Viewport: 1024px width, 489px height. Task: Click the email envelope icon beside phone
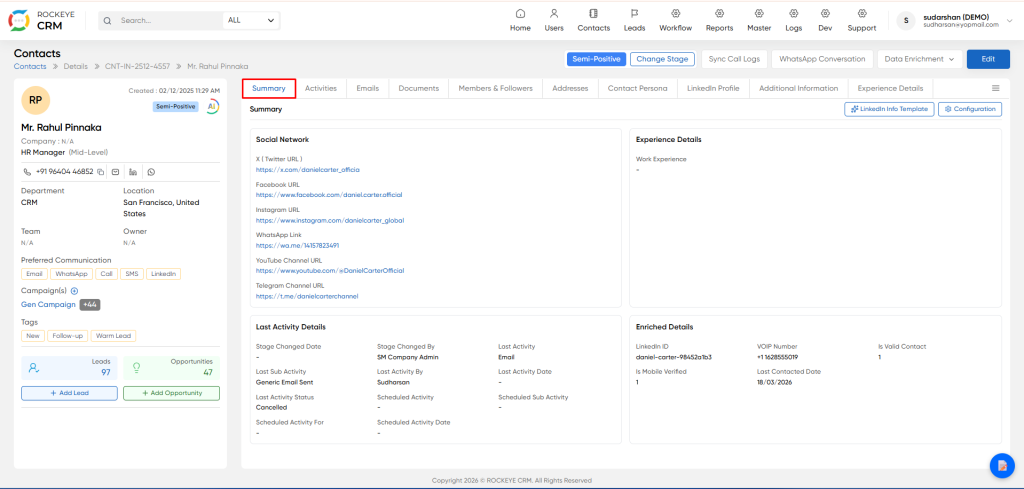116,172
